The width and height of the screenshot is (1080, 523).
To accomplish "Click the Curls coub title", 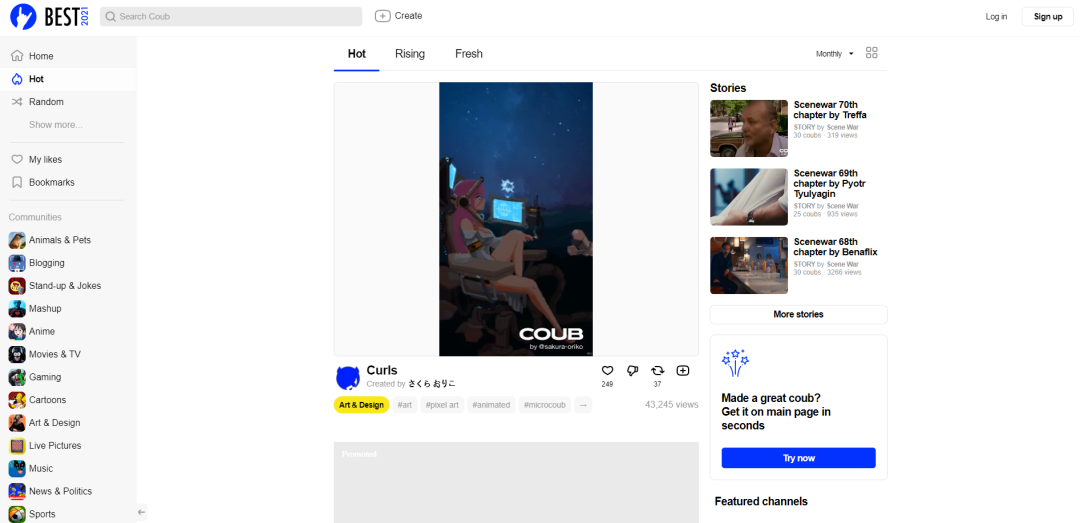I will (382, 371).
